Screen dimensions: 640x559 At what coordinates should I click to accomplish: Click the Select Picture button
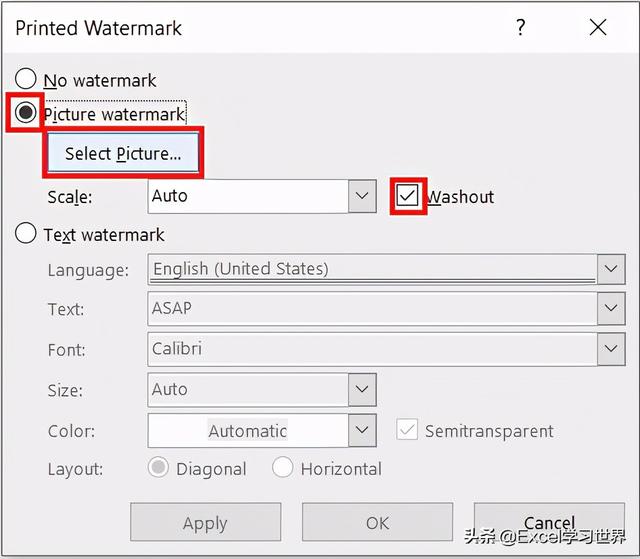click(123, 154)
